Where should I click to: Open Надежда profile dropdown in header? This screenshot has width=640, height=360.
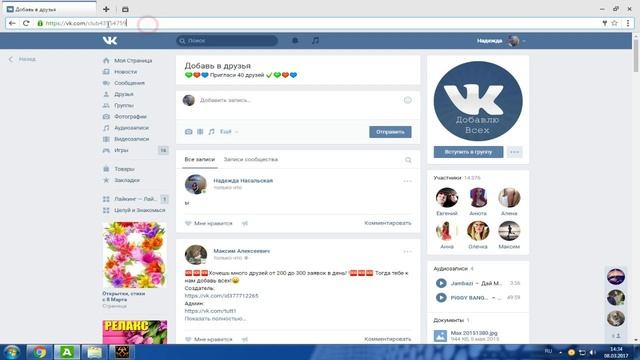(501, 40)
